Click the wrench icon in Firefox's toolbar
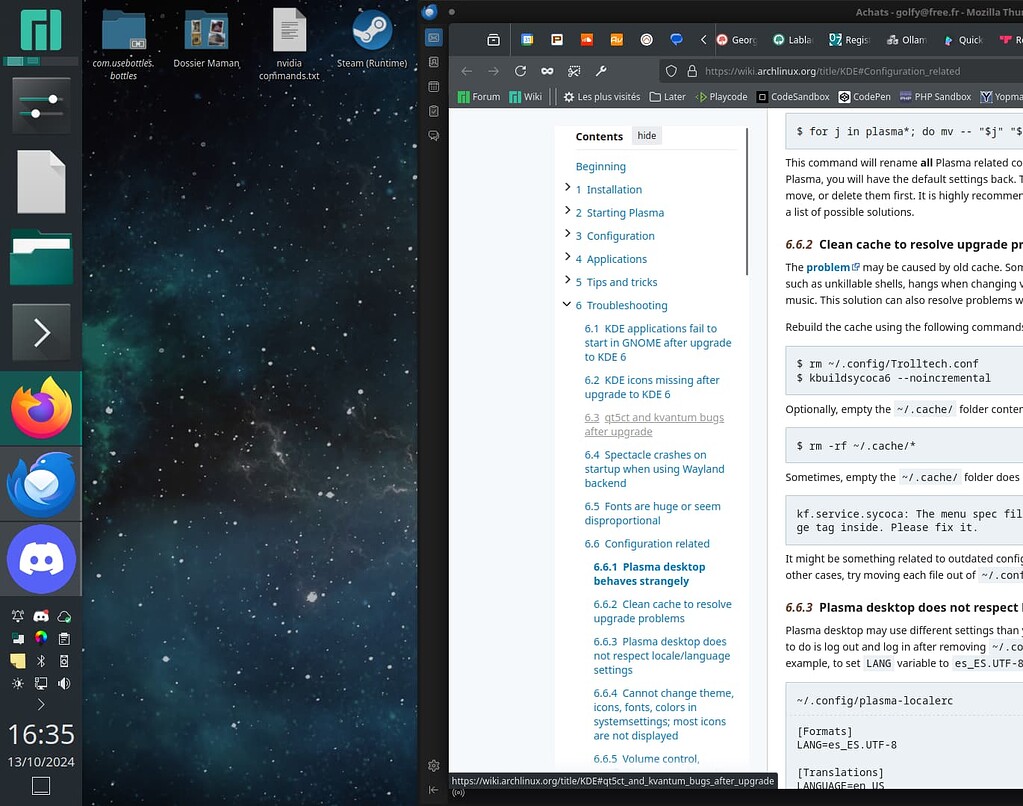1023x806 pixels. [601, 71]
